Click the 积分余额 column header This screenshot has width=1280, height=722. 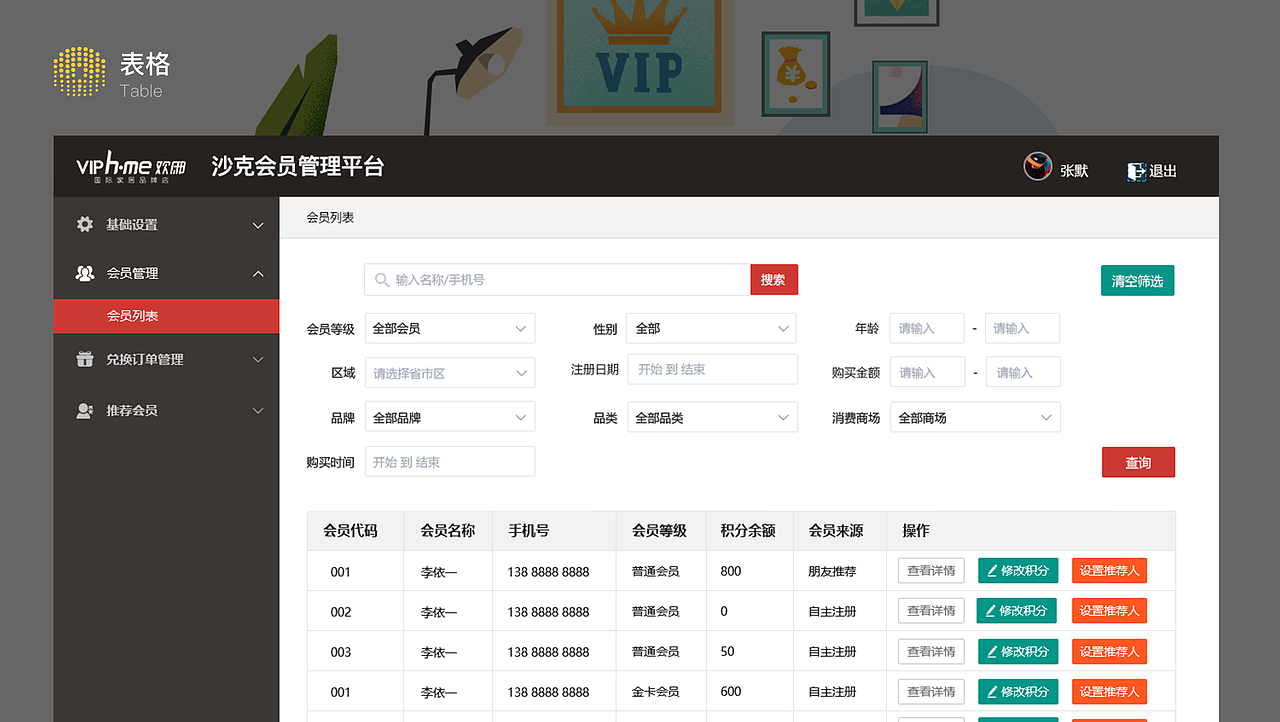coord(748,531)
